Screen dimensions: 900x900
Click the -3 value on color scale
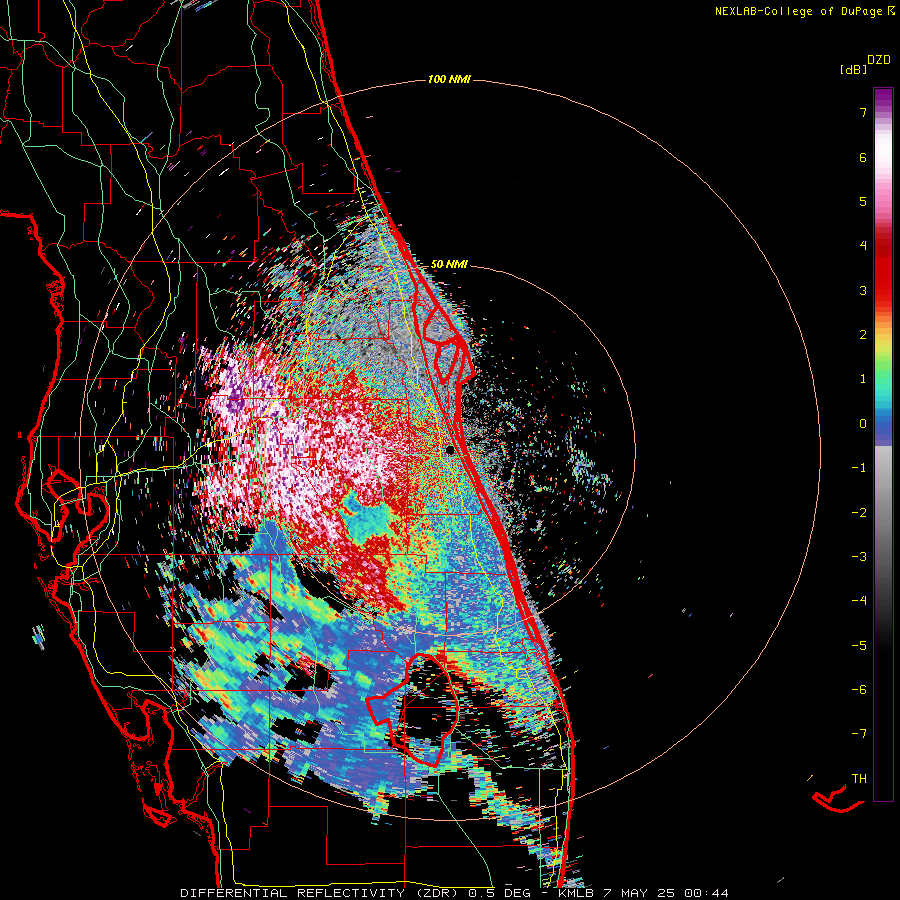click(859, 556)
